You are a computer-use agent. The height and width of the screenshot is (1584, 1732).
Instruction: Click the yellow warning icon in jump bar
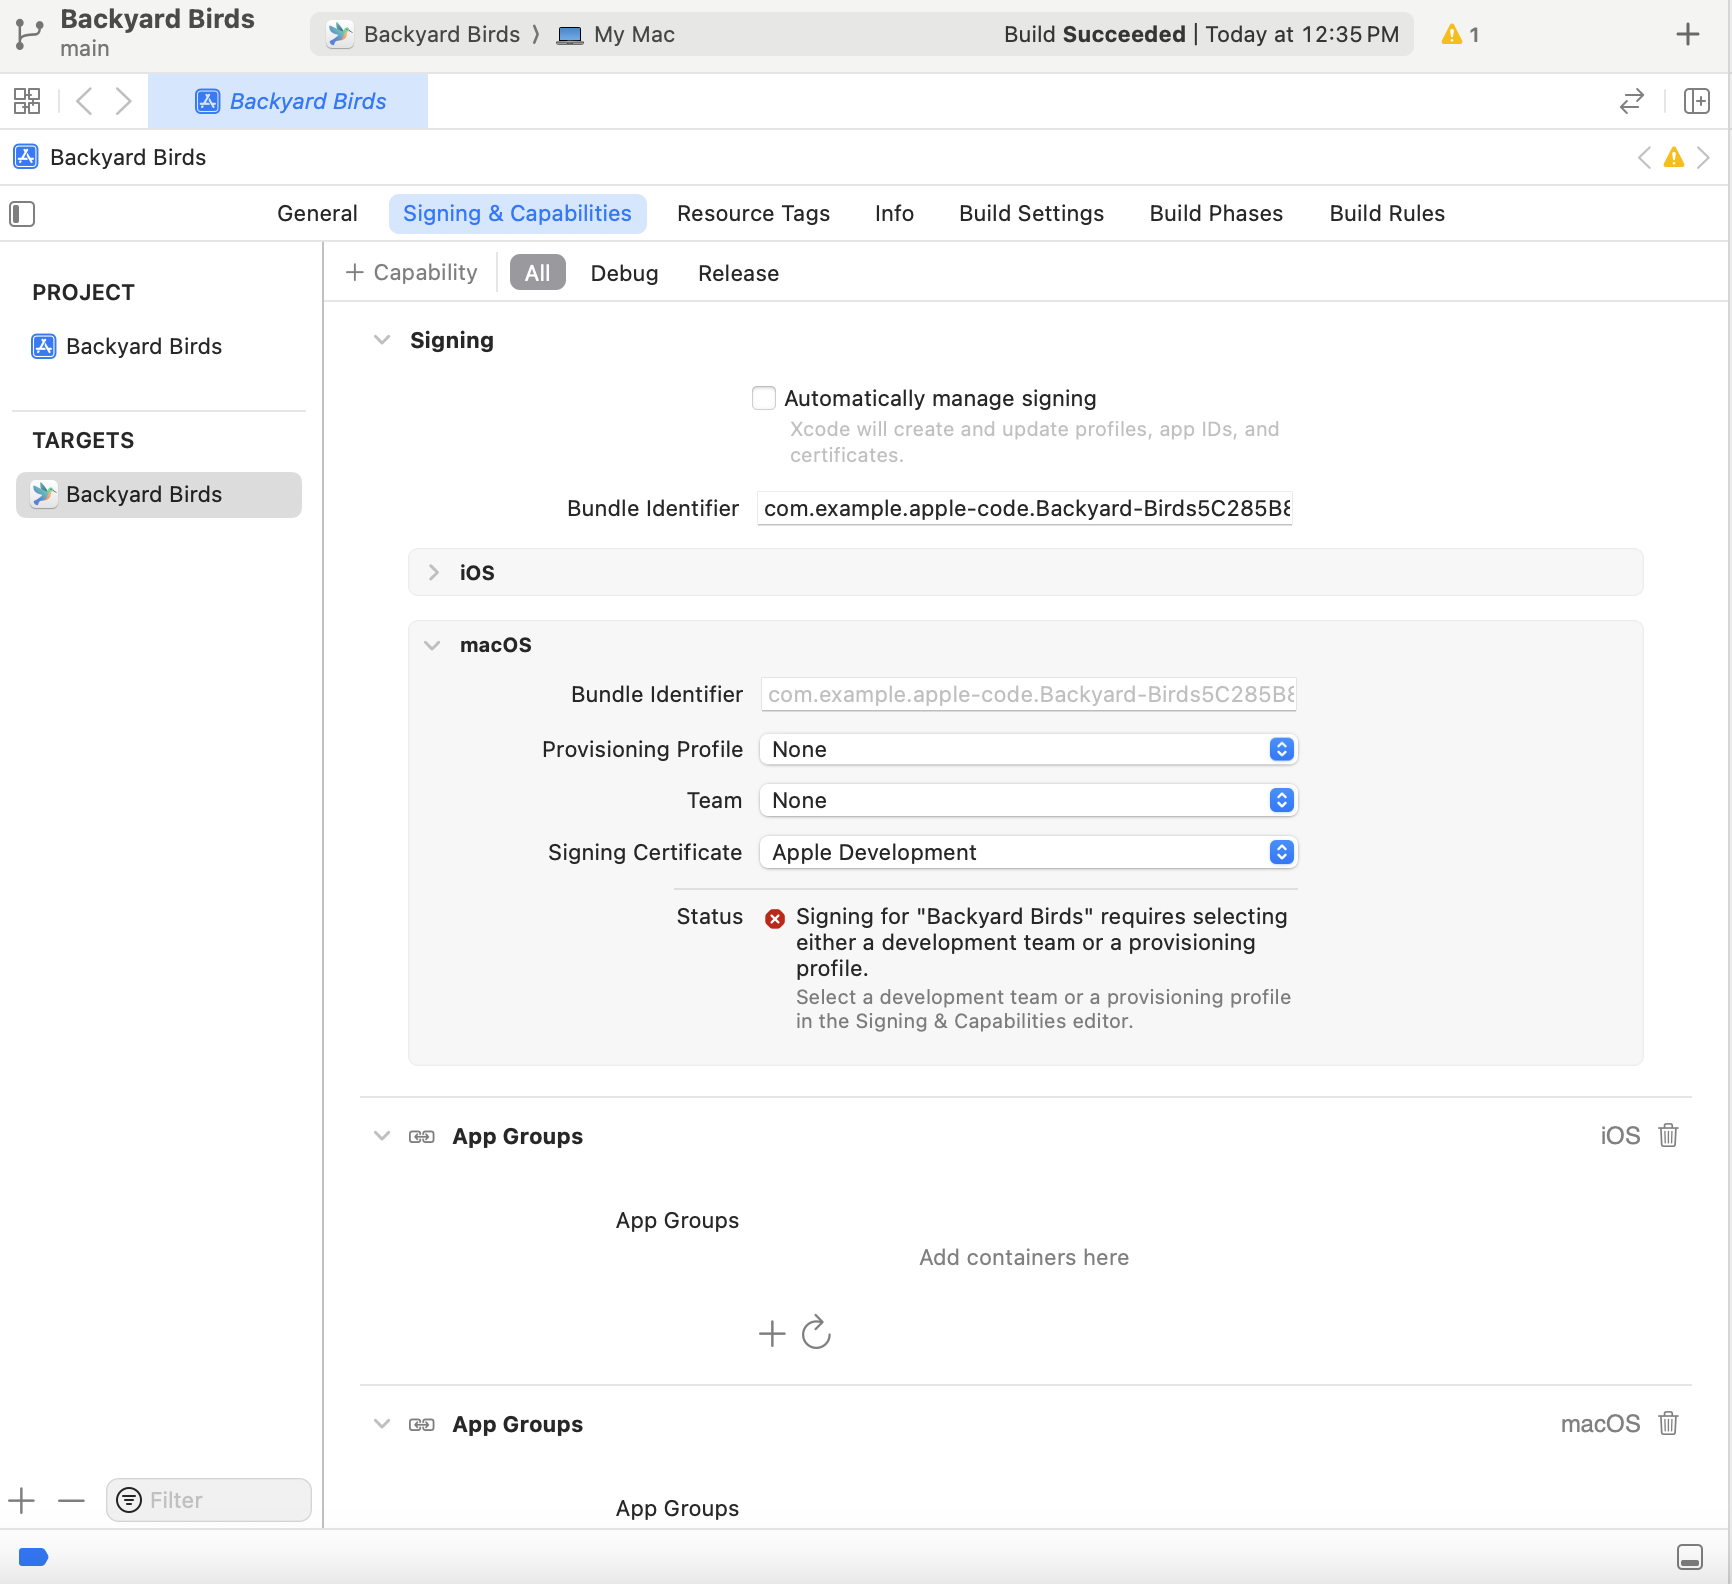[1674, 157]
